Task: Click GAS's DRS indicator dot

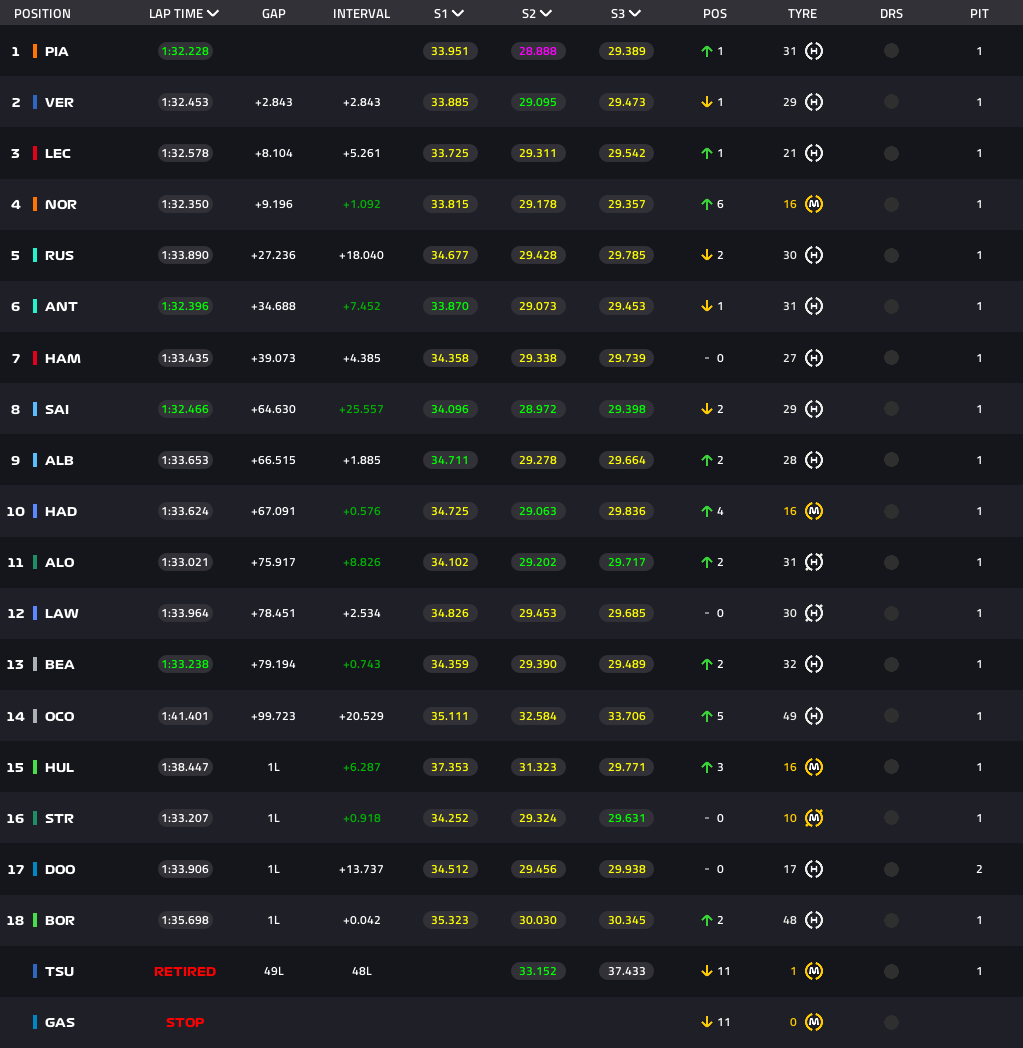Action: (891, 1022)
